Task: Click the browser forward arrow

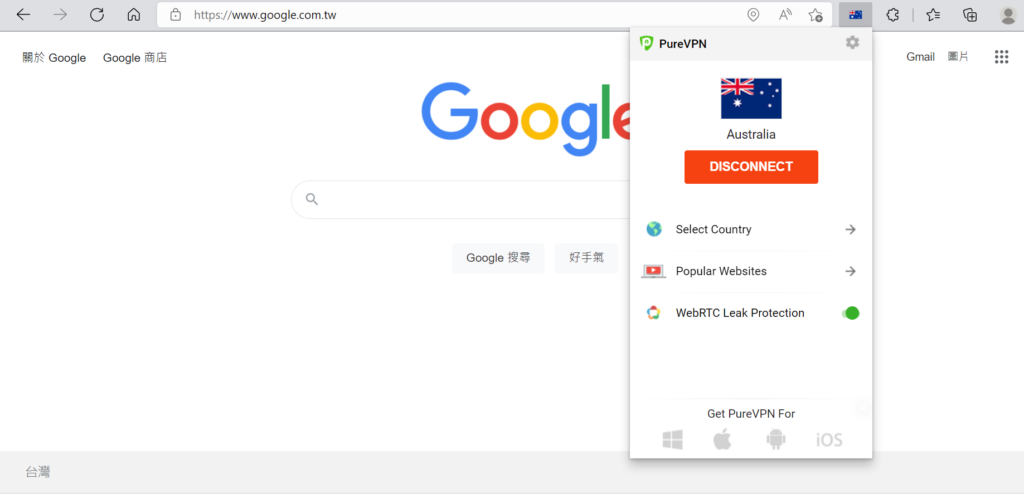Action: click(60, 14)
